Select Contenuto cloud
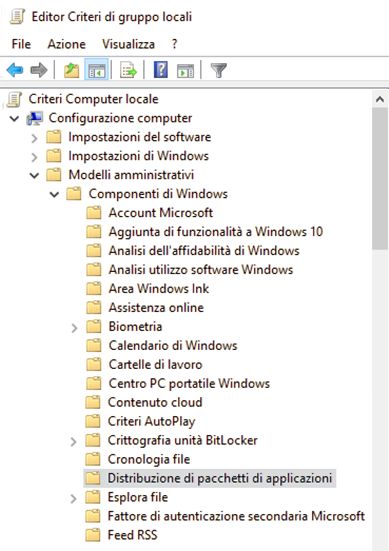 [155, 403]
